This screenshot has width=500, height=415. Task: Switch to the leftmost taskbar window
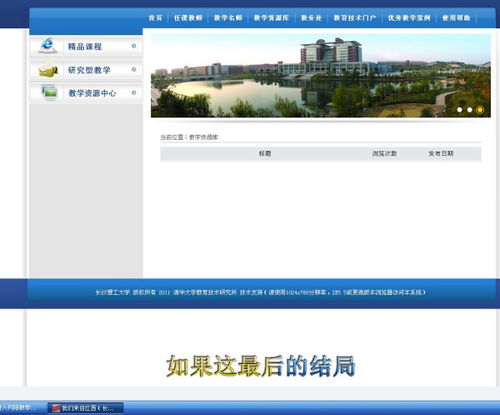[x=20, y=407]
